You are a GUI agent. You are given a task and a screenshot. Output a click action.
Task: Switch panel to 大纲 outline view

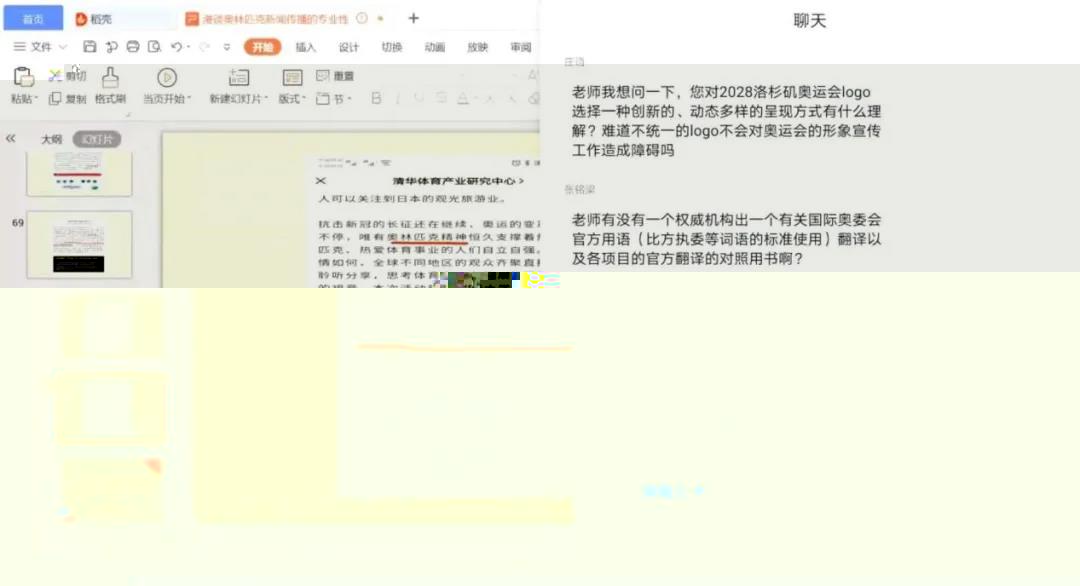pyautogui.click(x=52, y=139)
